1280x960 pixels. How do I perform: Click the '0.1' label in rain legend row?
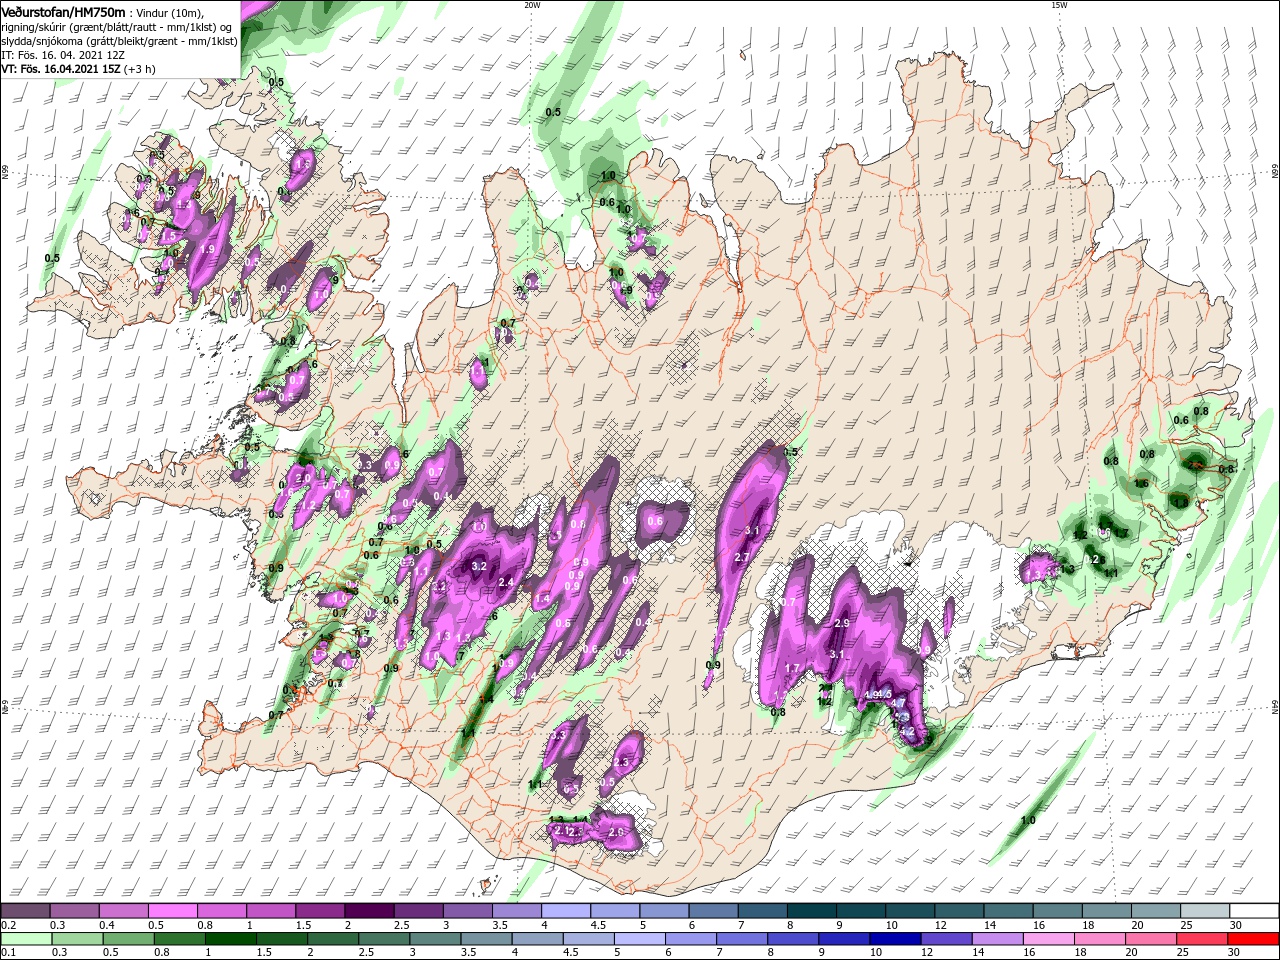(8, 953)
